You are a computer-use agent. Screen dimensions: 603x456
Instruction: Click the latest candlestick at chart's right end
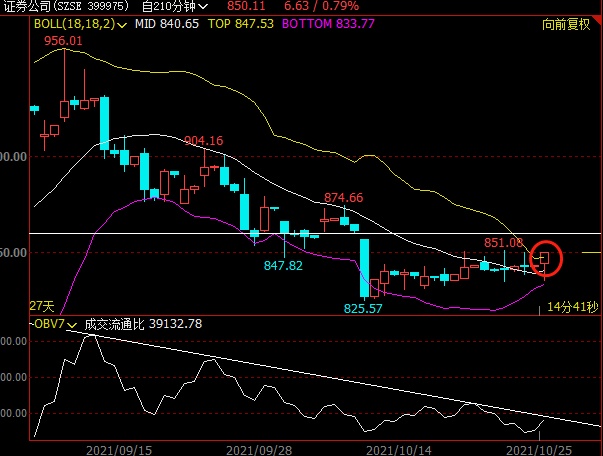coord(544,258)
